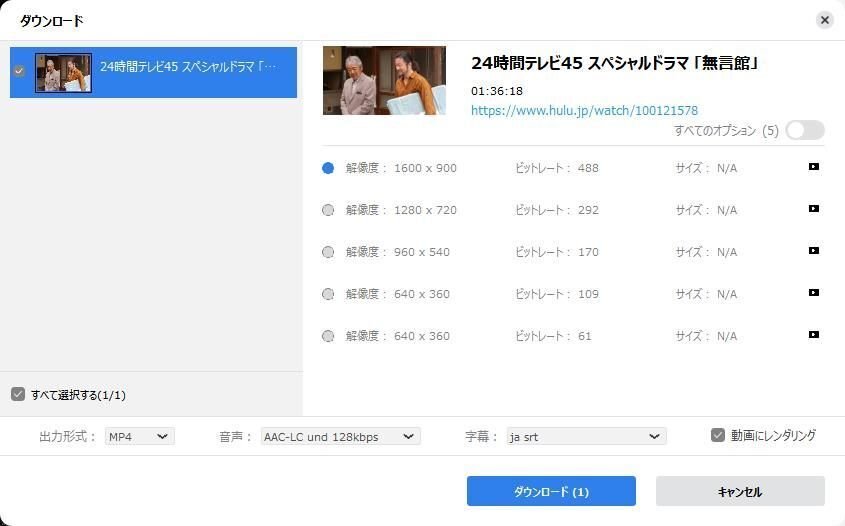Pick the 640 x 360 option with bitrate 61
Screen dimensions: 845x526
point(328,336)
